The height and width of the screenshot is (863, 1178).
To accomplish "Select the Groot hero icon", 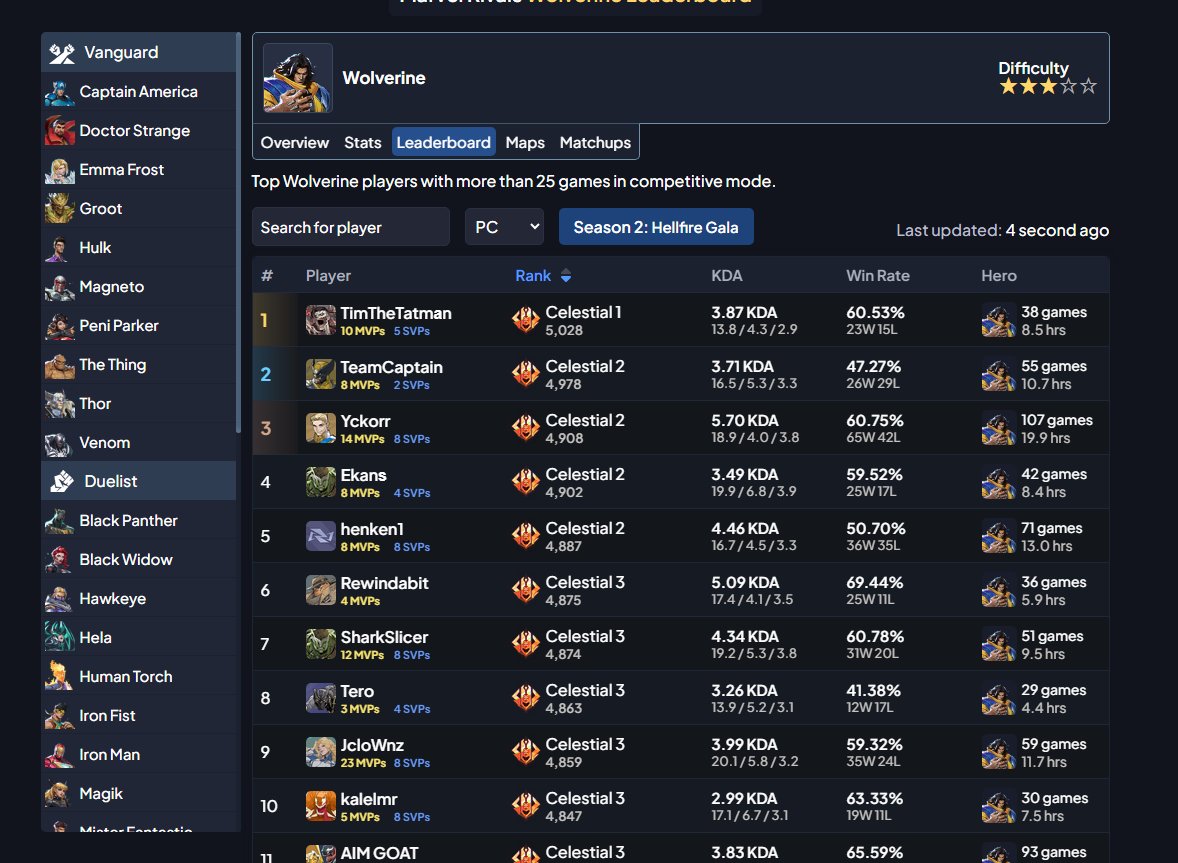I will (59, 210).
